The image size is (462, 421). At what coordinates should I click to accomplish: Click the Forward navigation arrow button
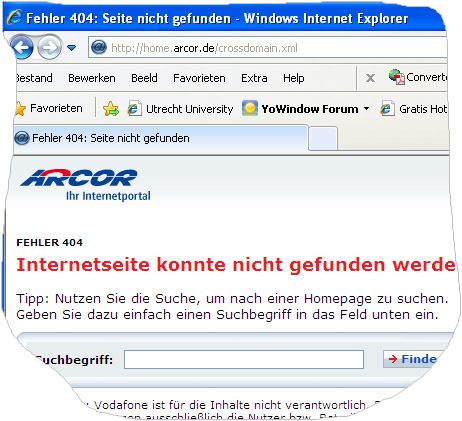click(49, 48)
